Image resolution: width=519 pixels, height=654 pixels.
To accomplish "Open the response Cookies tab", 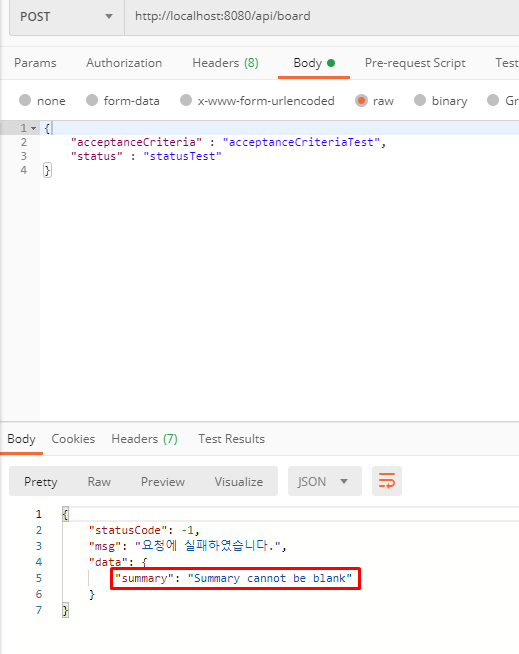I will [73, 439].
